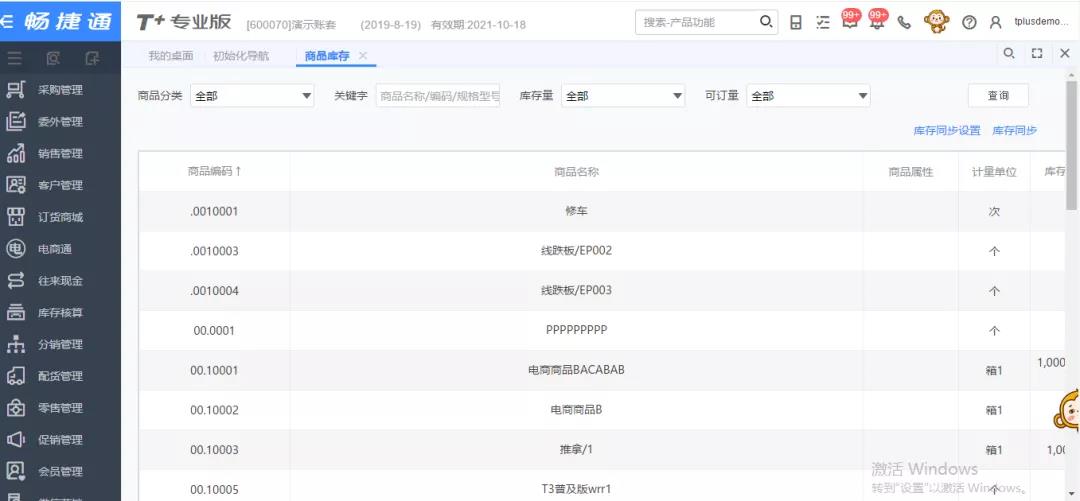Open 客户管理 module
The width and height of the screenshot is (1080, 501).
point(60,185)
